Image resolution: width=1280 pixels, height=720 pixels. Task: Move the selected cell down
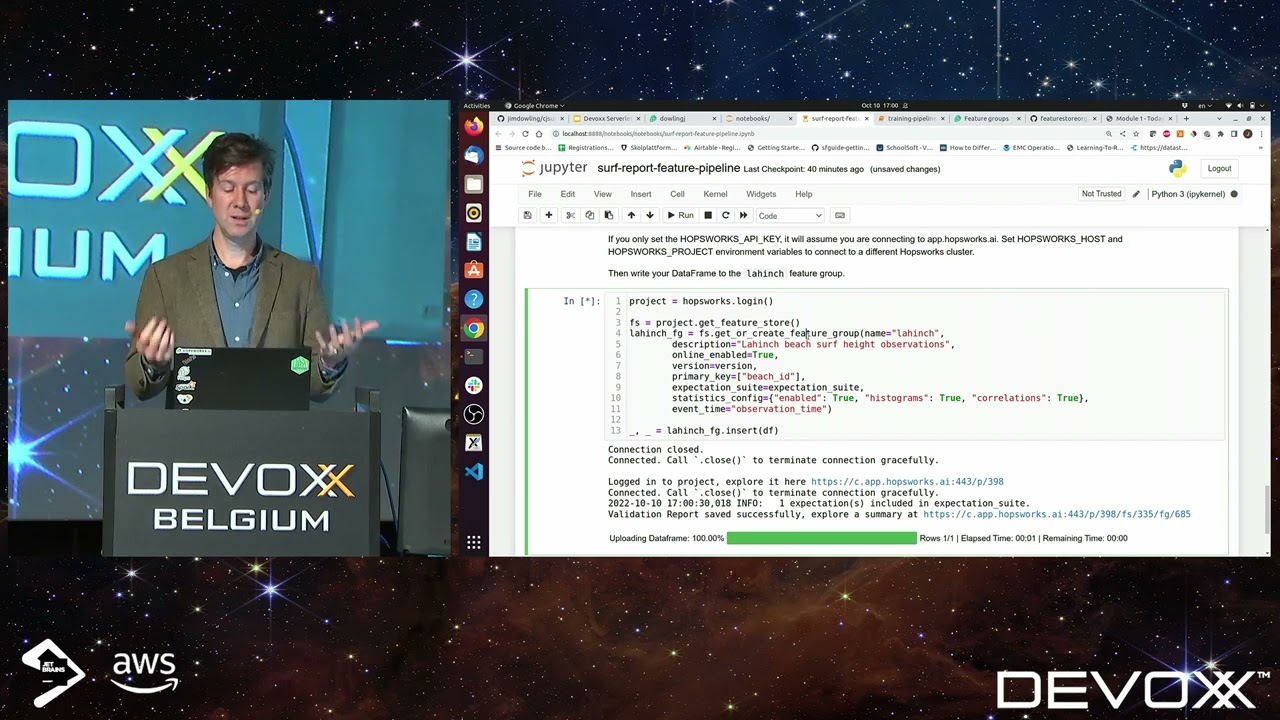(650, 215)
